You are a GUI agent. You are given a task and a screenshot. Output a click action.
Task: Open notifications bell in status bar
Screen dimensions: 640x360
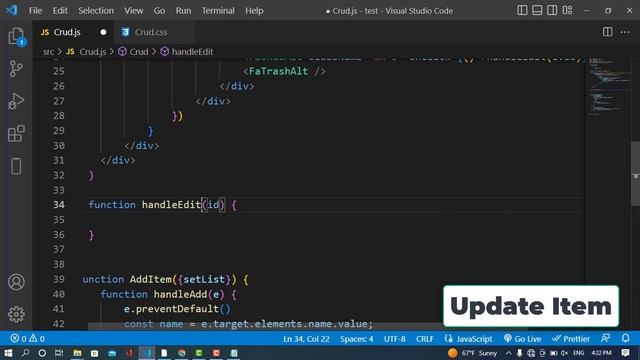(625, 338)
